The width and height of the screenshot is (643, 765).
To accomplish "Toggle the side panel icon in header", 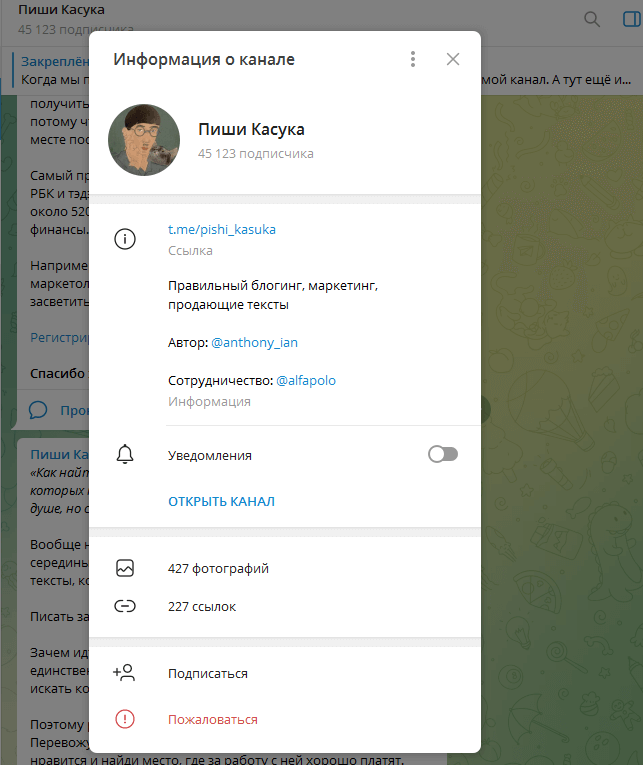I will click(630, 19).
